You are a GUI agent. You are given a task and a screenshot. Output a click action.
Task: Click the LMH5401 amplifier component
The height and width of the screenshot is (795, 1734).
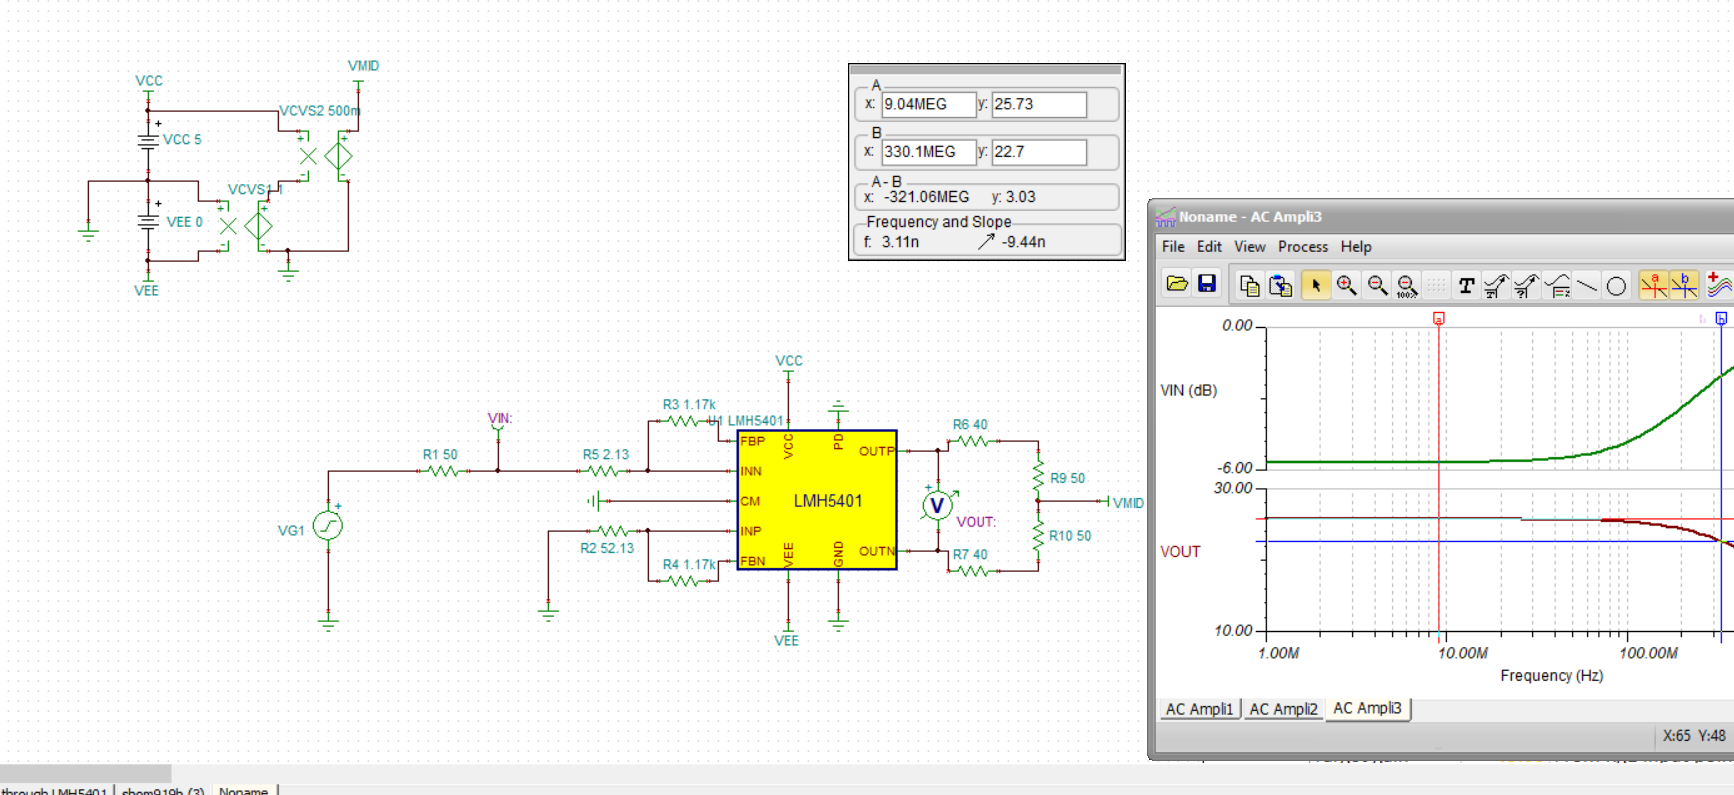click(817, 500)
